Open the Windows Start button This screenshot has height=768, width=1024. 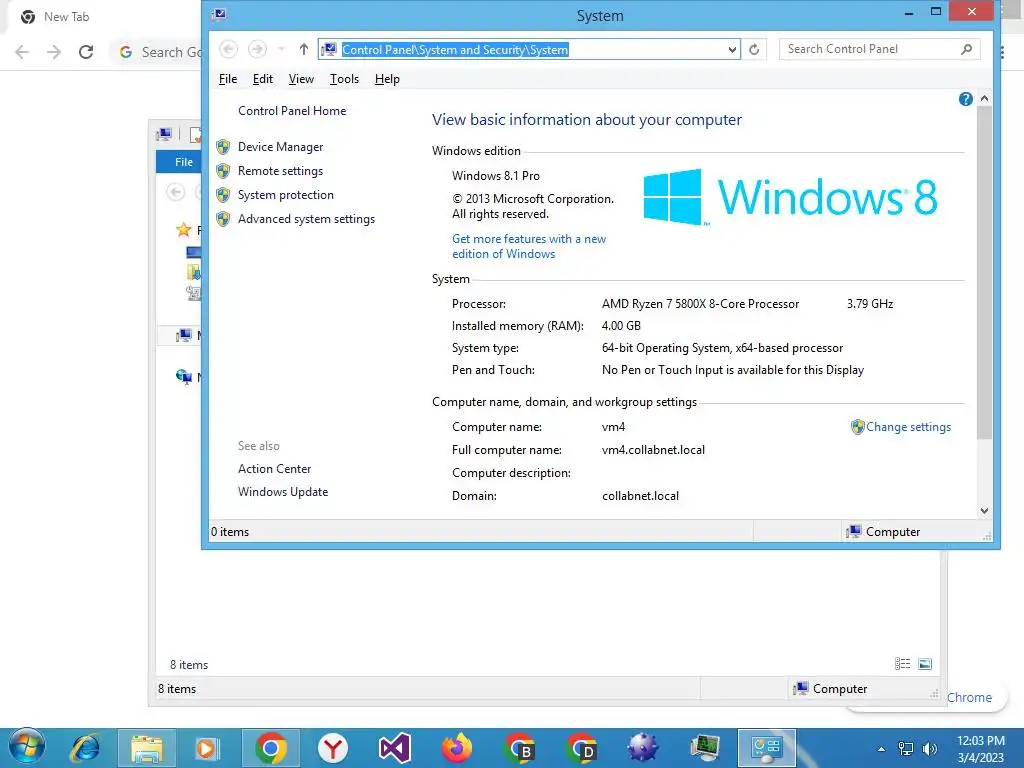[x=27, y=748]
